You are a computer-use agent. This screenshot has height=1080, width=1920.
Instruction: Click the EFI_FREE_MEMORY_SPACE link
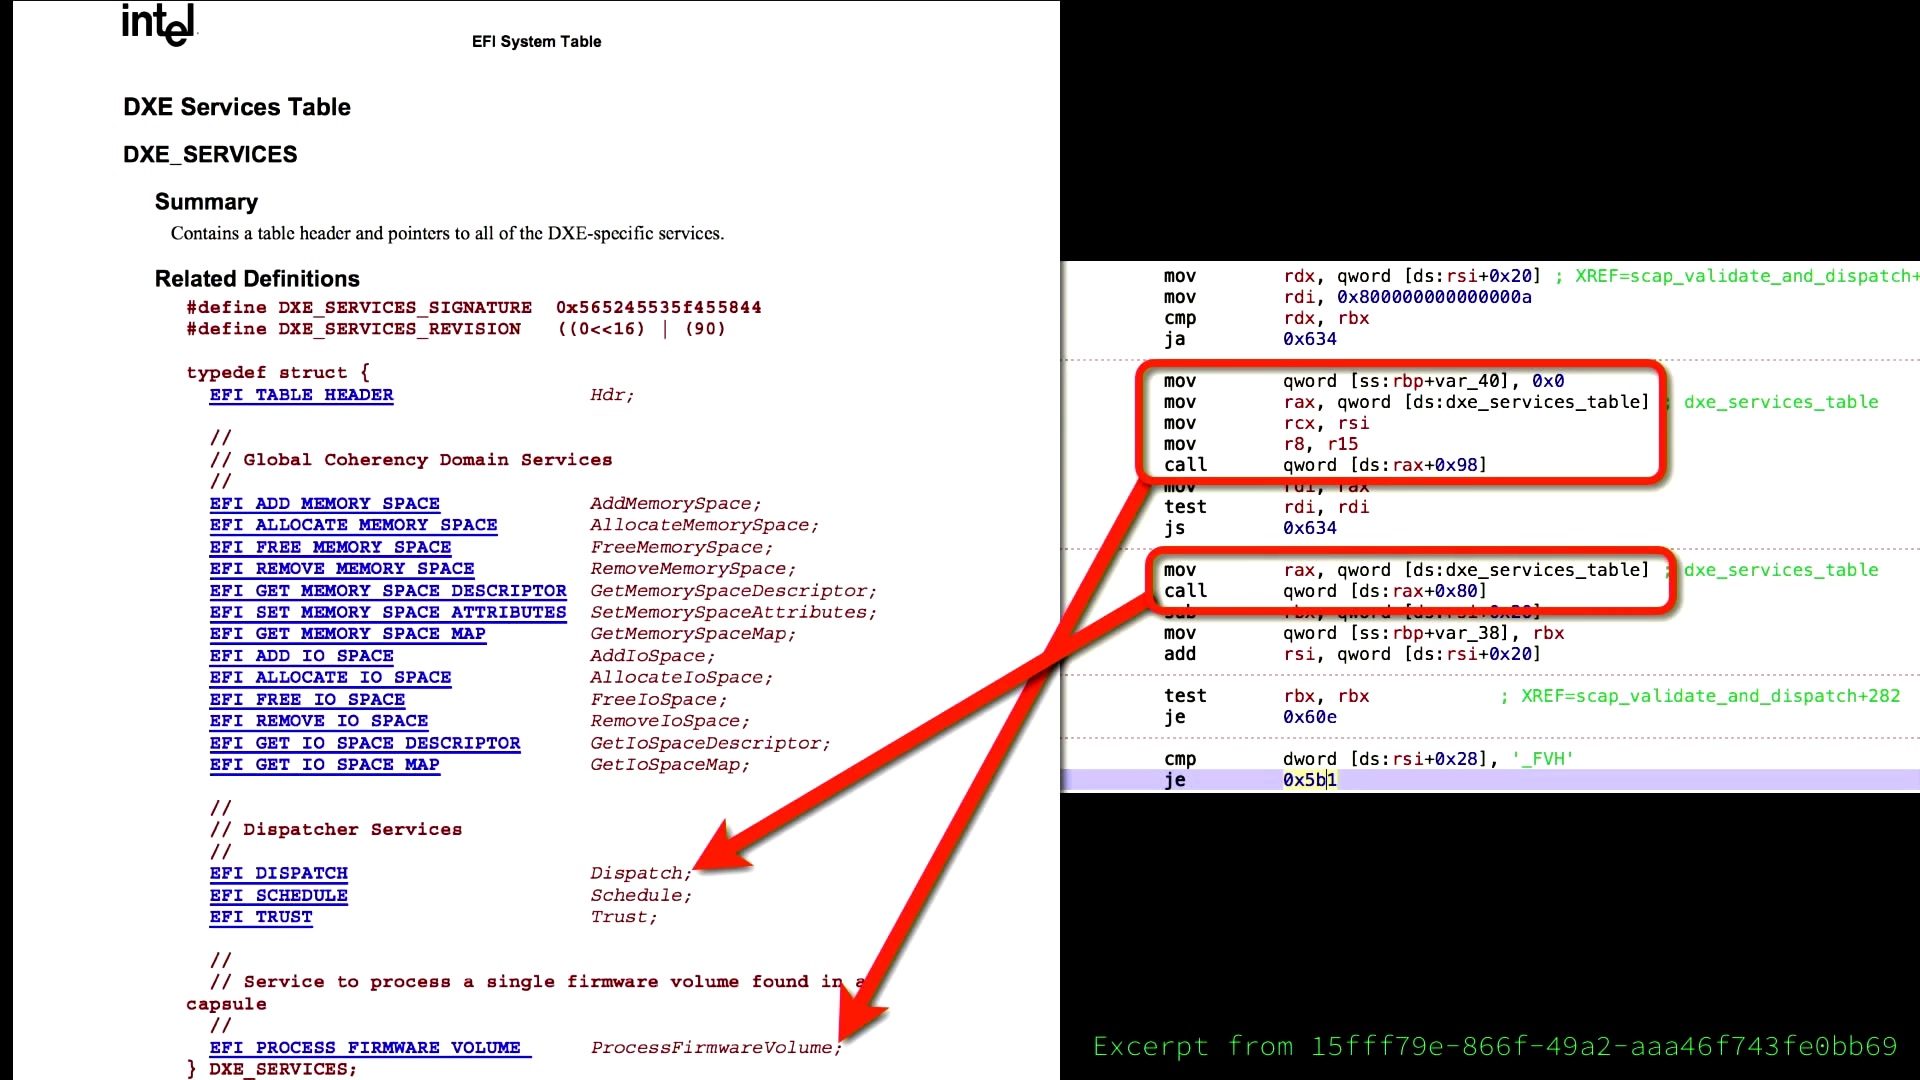330,547
